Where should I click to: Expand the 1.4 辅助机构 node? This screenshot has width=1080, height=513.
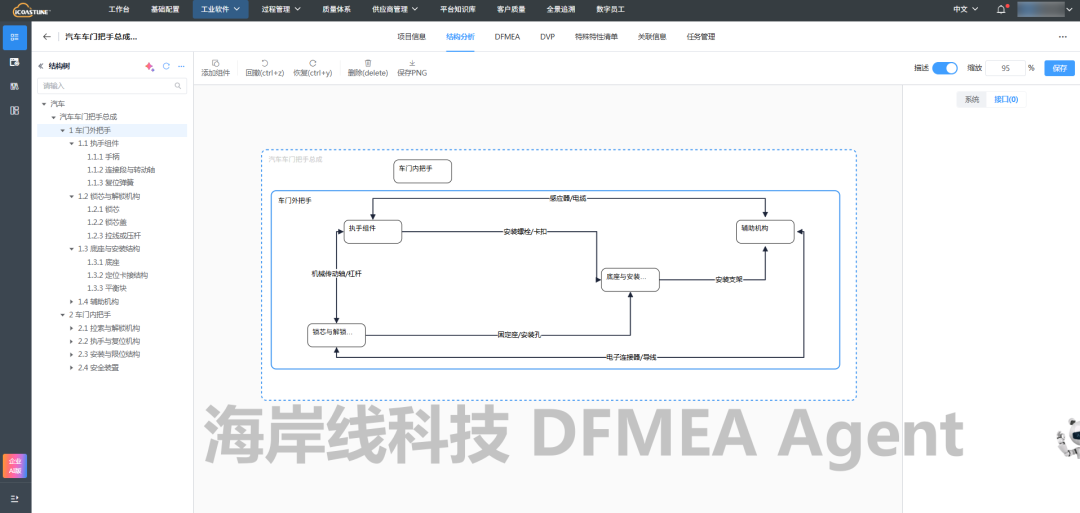point(72,302)
